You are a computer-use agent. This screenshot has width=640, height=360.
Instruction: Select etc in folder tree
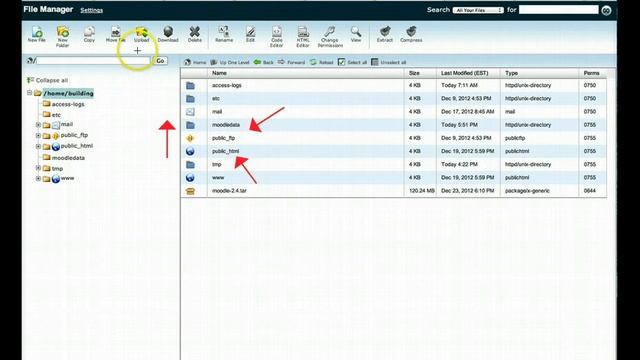(x=56, y=115)
